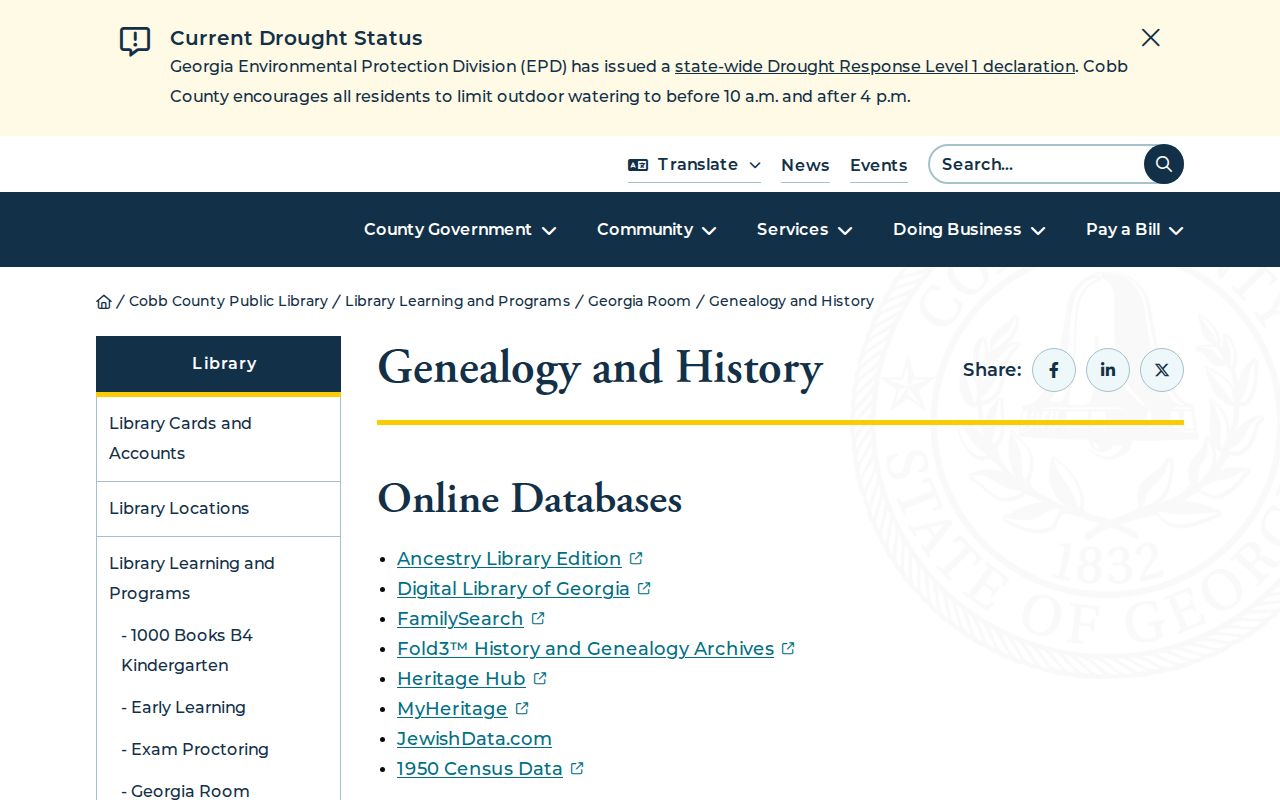Open 1000 Books B4 Kindergarten sidebar link
This screenshot has width=1280, height=800.
(x=187, y=650)
